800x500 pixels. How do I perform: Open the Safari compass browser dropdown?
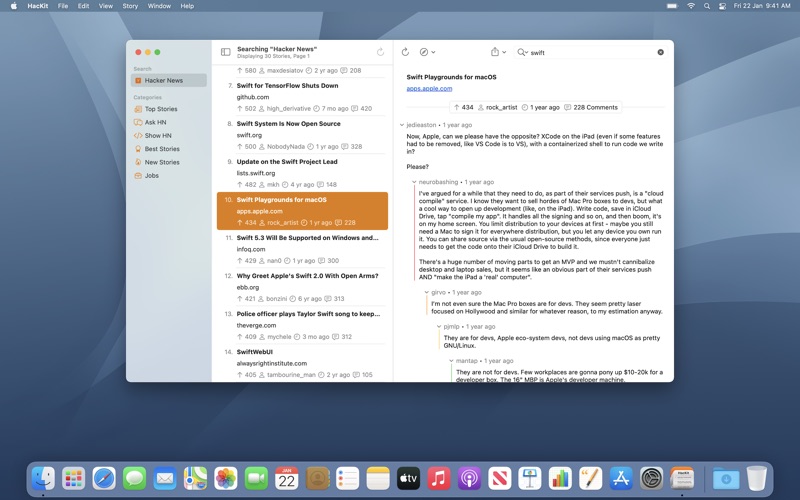pos(427,52)
